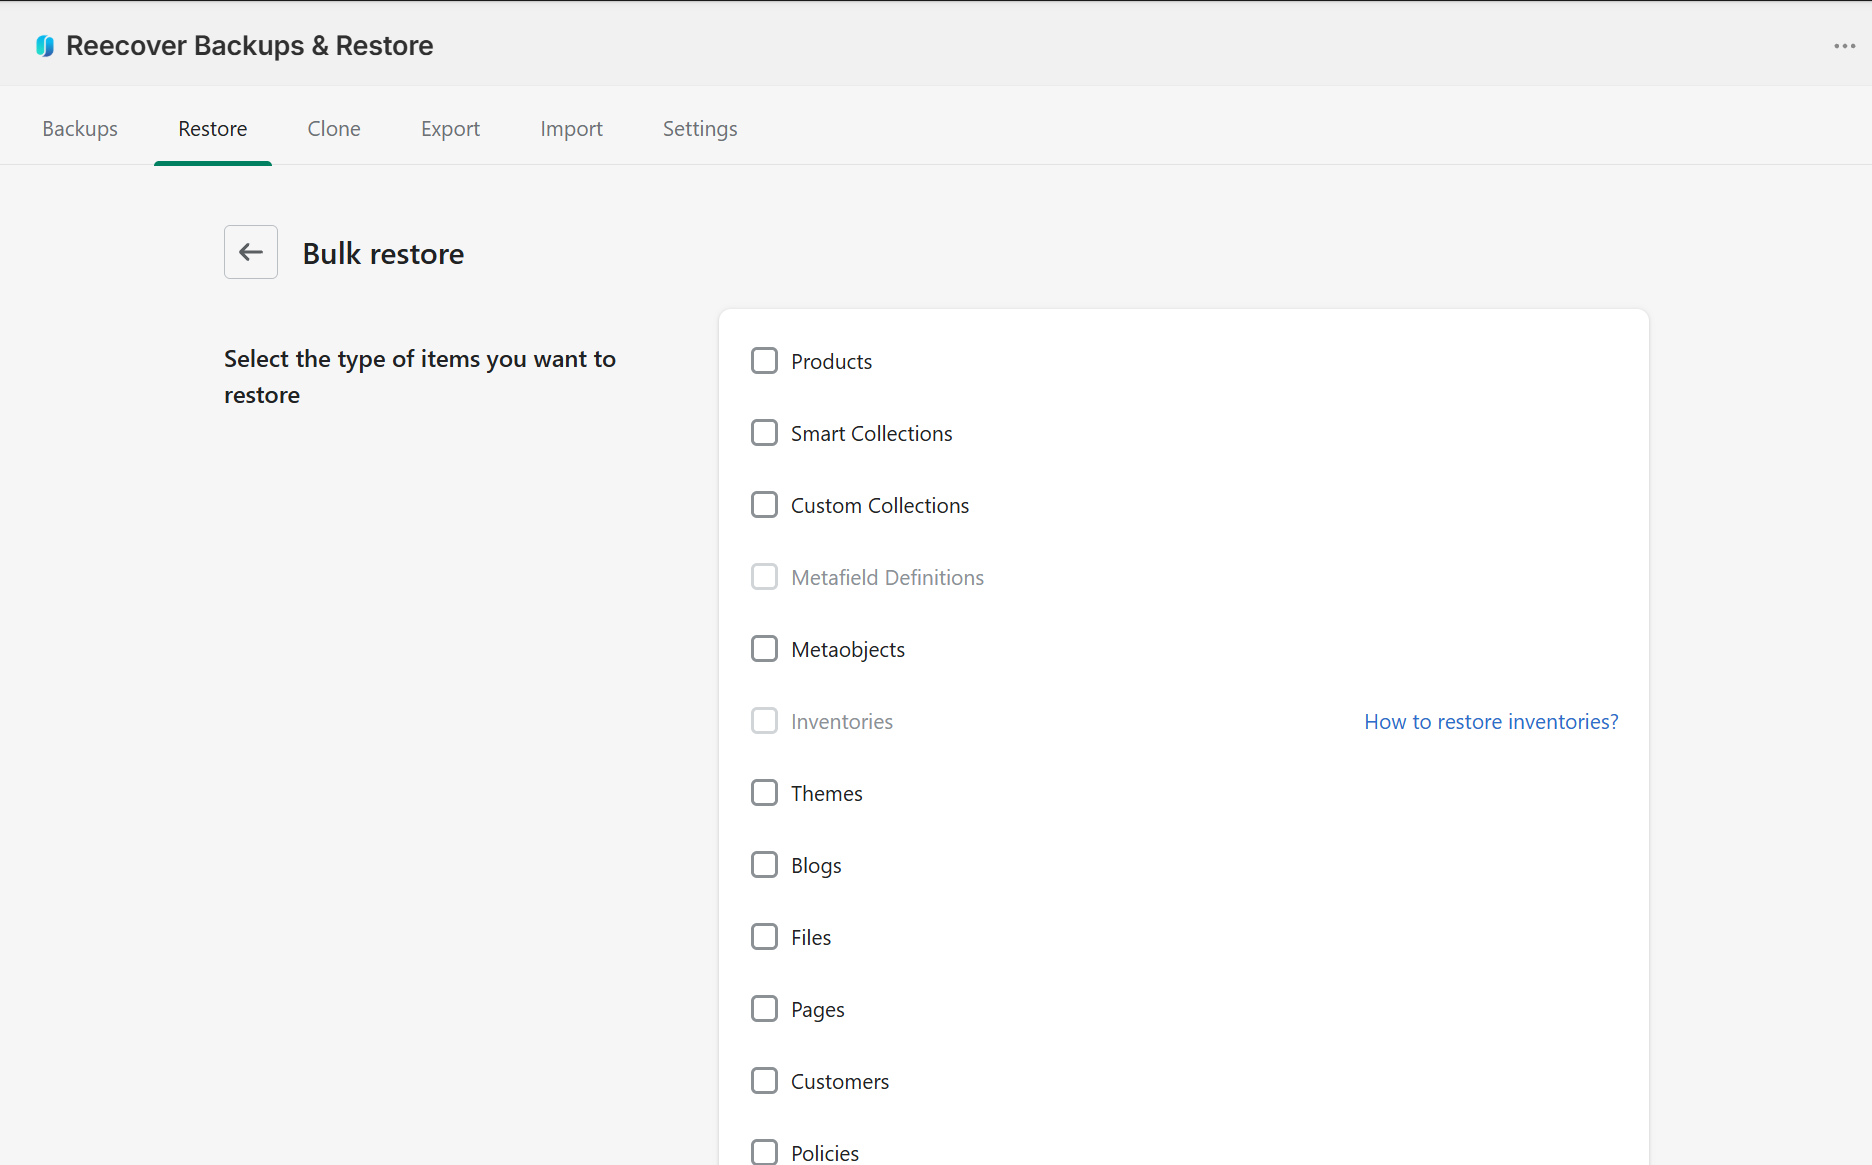Tick the Custom Collections checkbox

point(764,505)
